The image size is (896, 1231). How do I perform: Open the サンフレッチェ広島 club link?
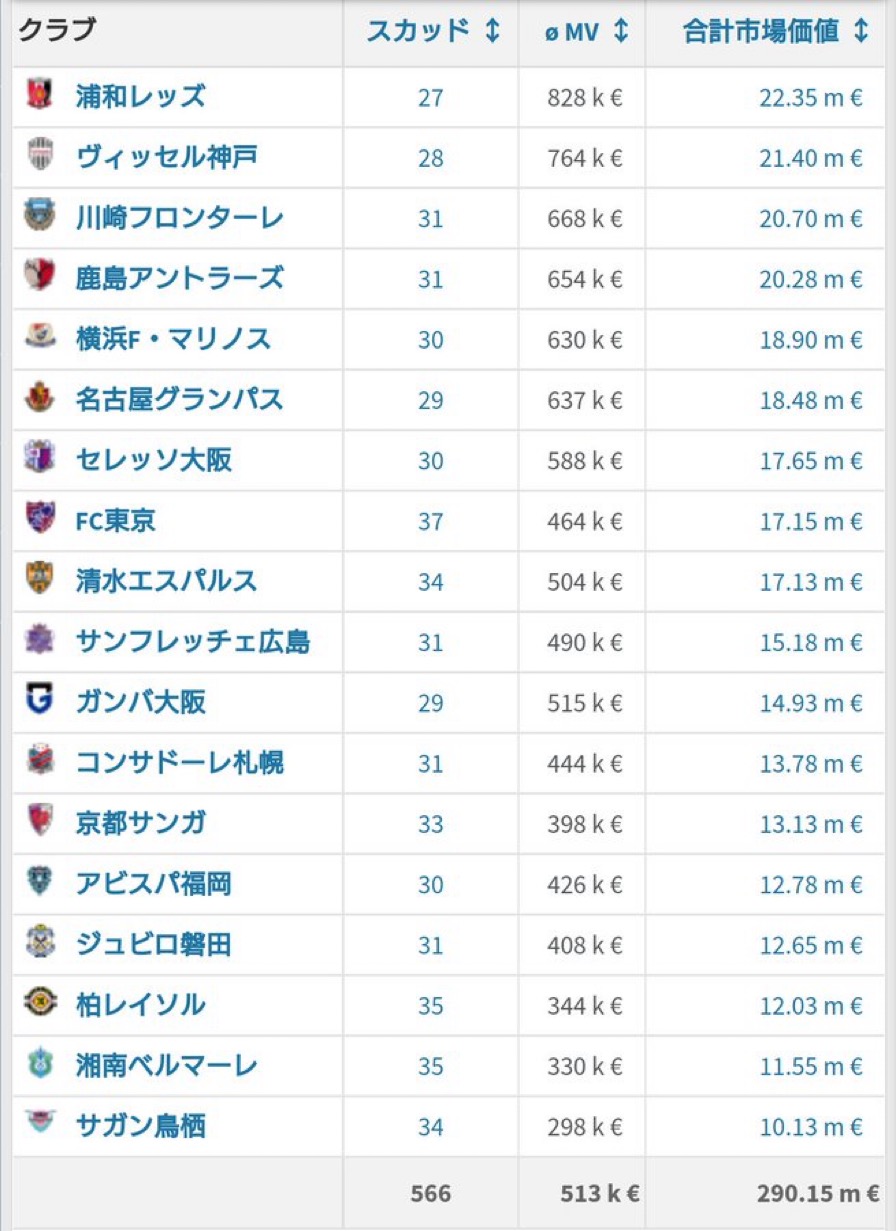pyautogui.click(x=193, y=641)
